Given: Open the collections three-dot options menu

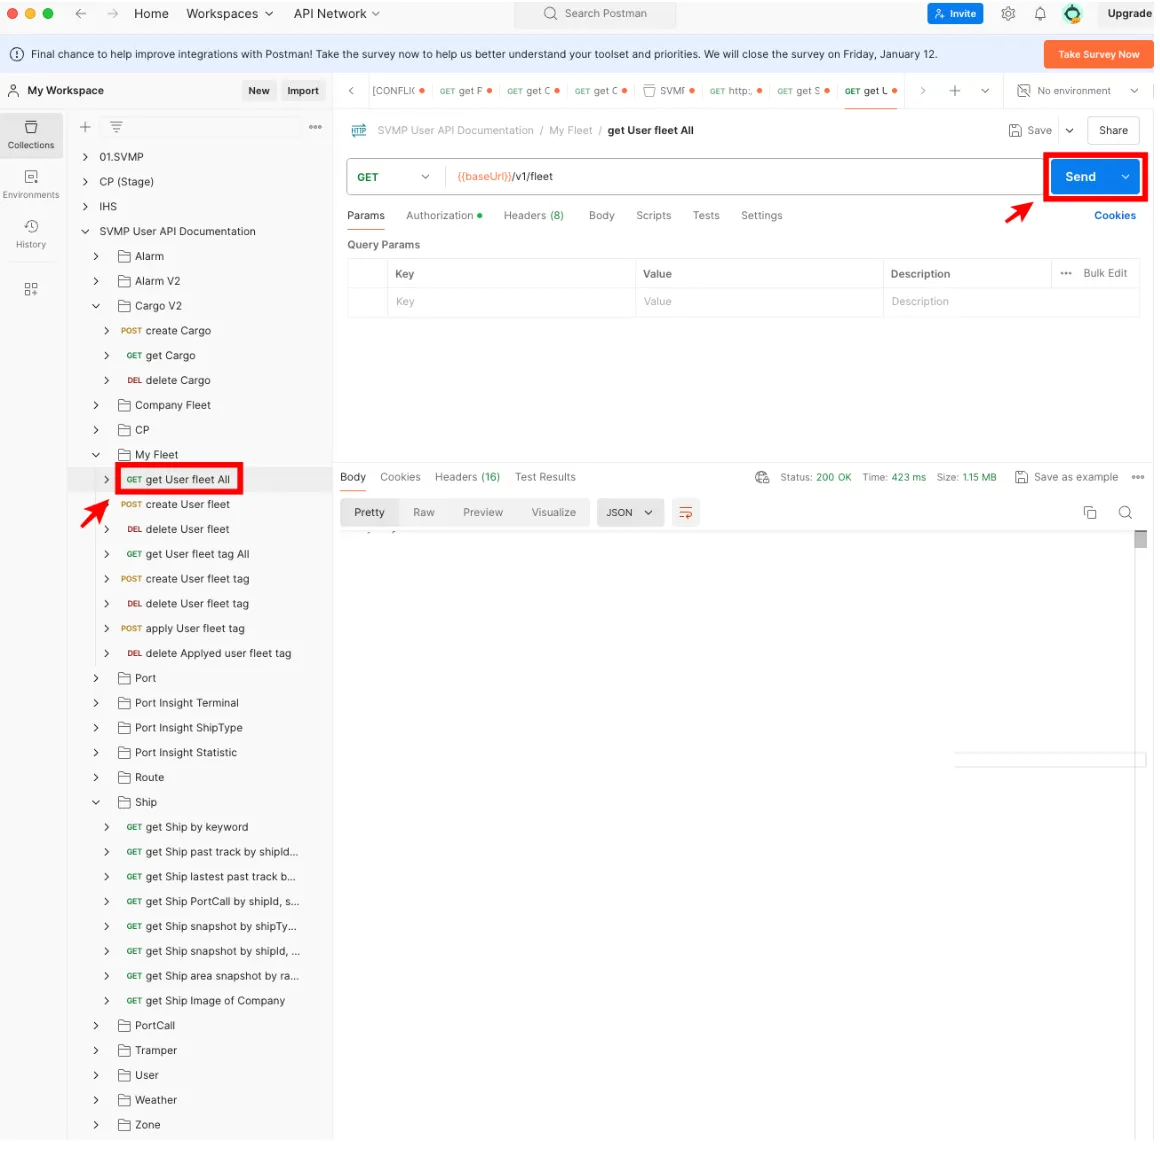Looking at the screenshot, I should tap(316, 127).
